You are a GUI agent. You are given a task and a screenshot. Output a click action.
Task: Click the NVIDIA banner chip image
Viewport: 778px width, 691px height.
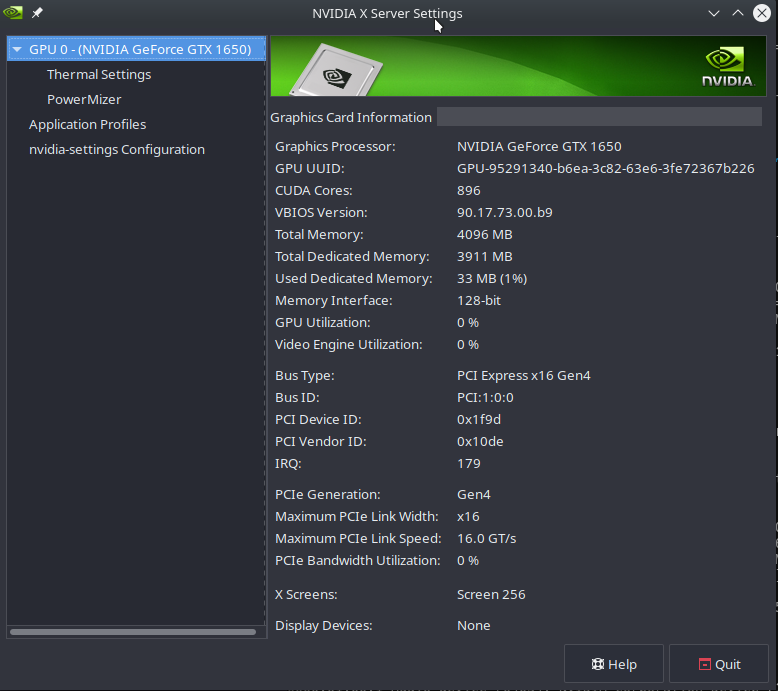point(336,70)
